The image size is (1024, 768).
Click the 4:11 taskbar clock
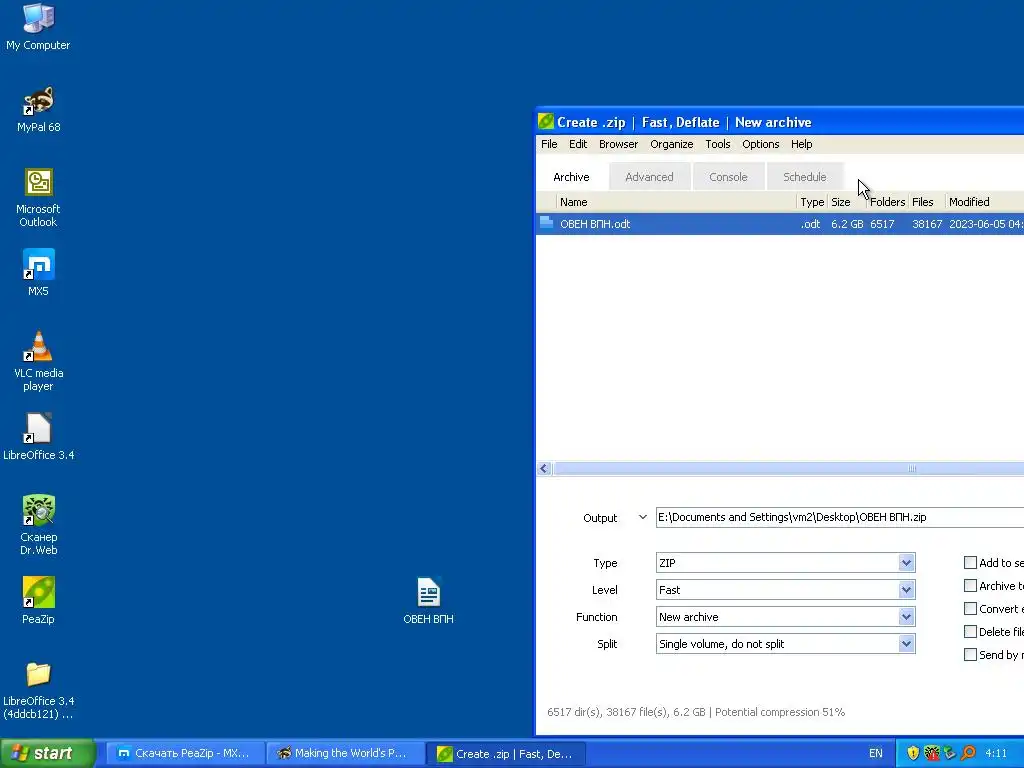pos(996,753)
